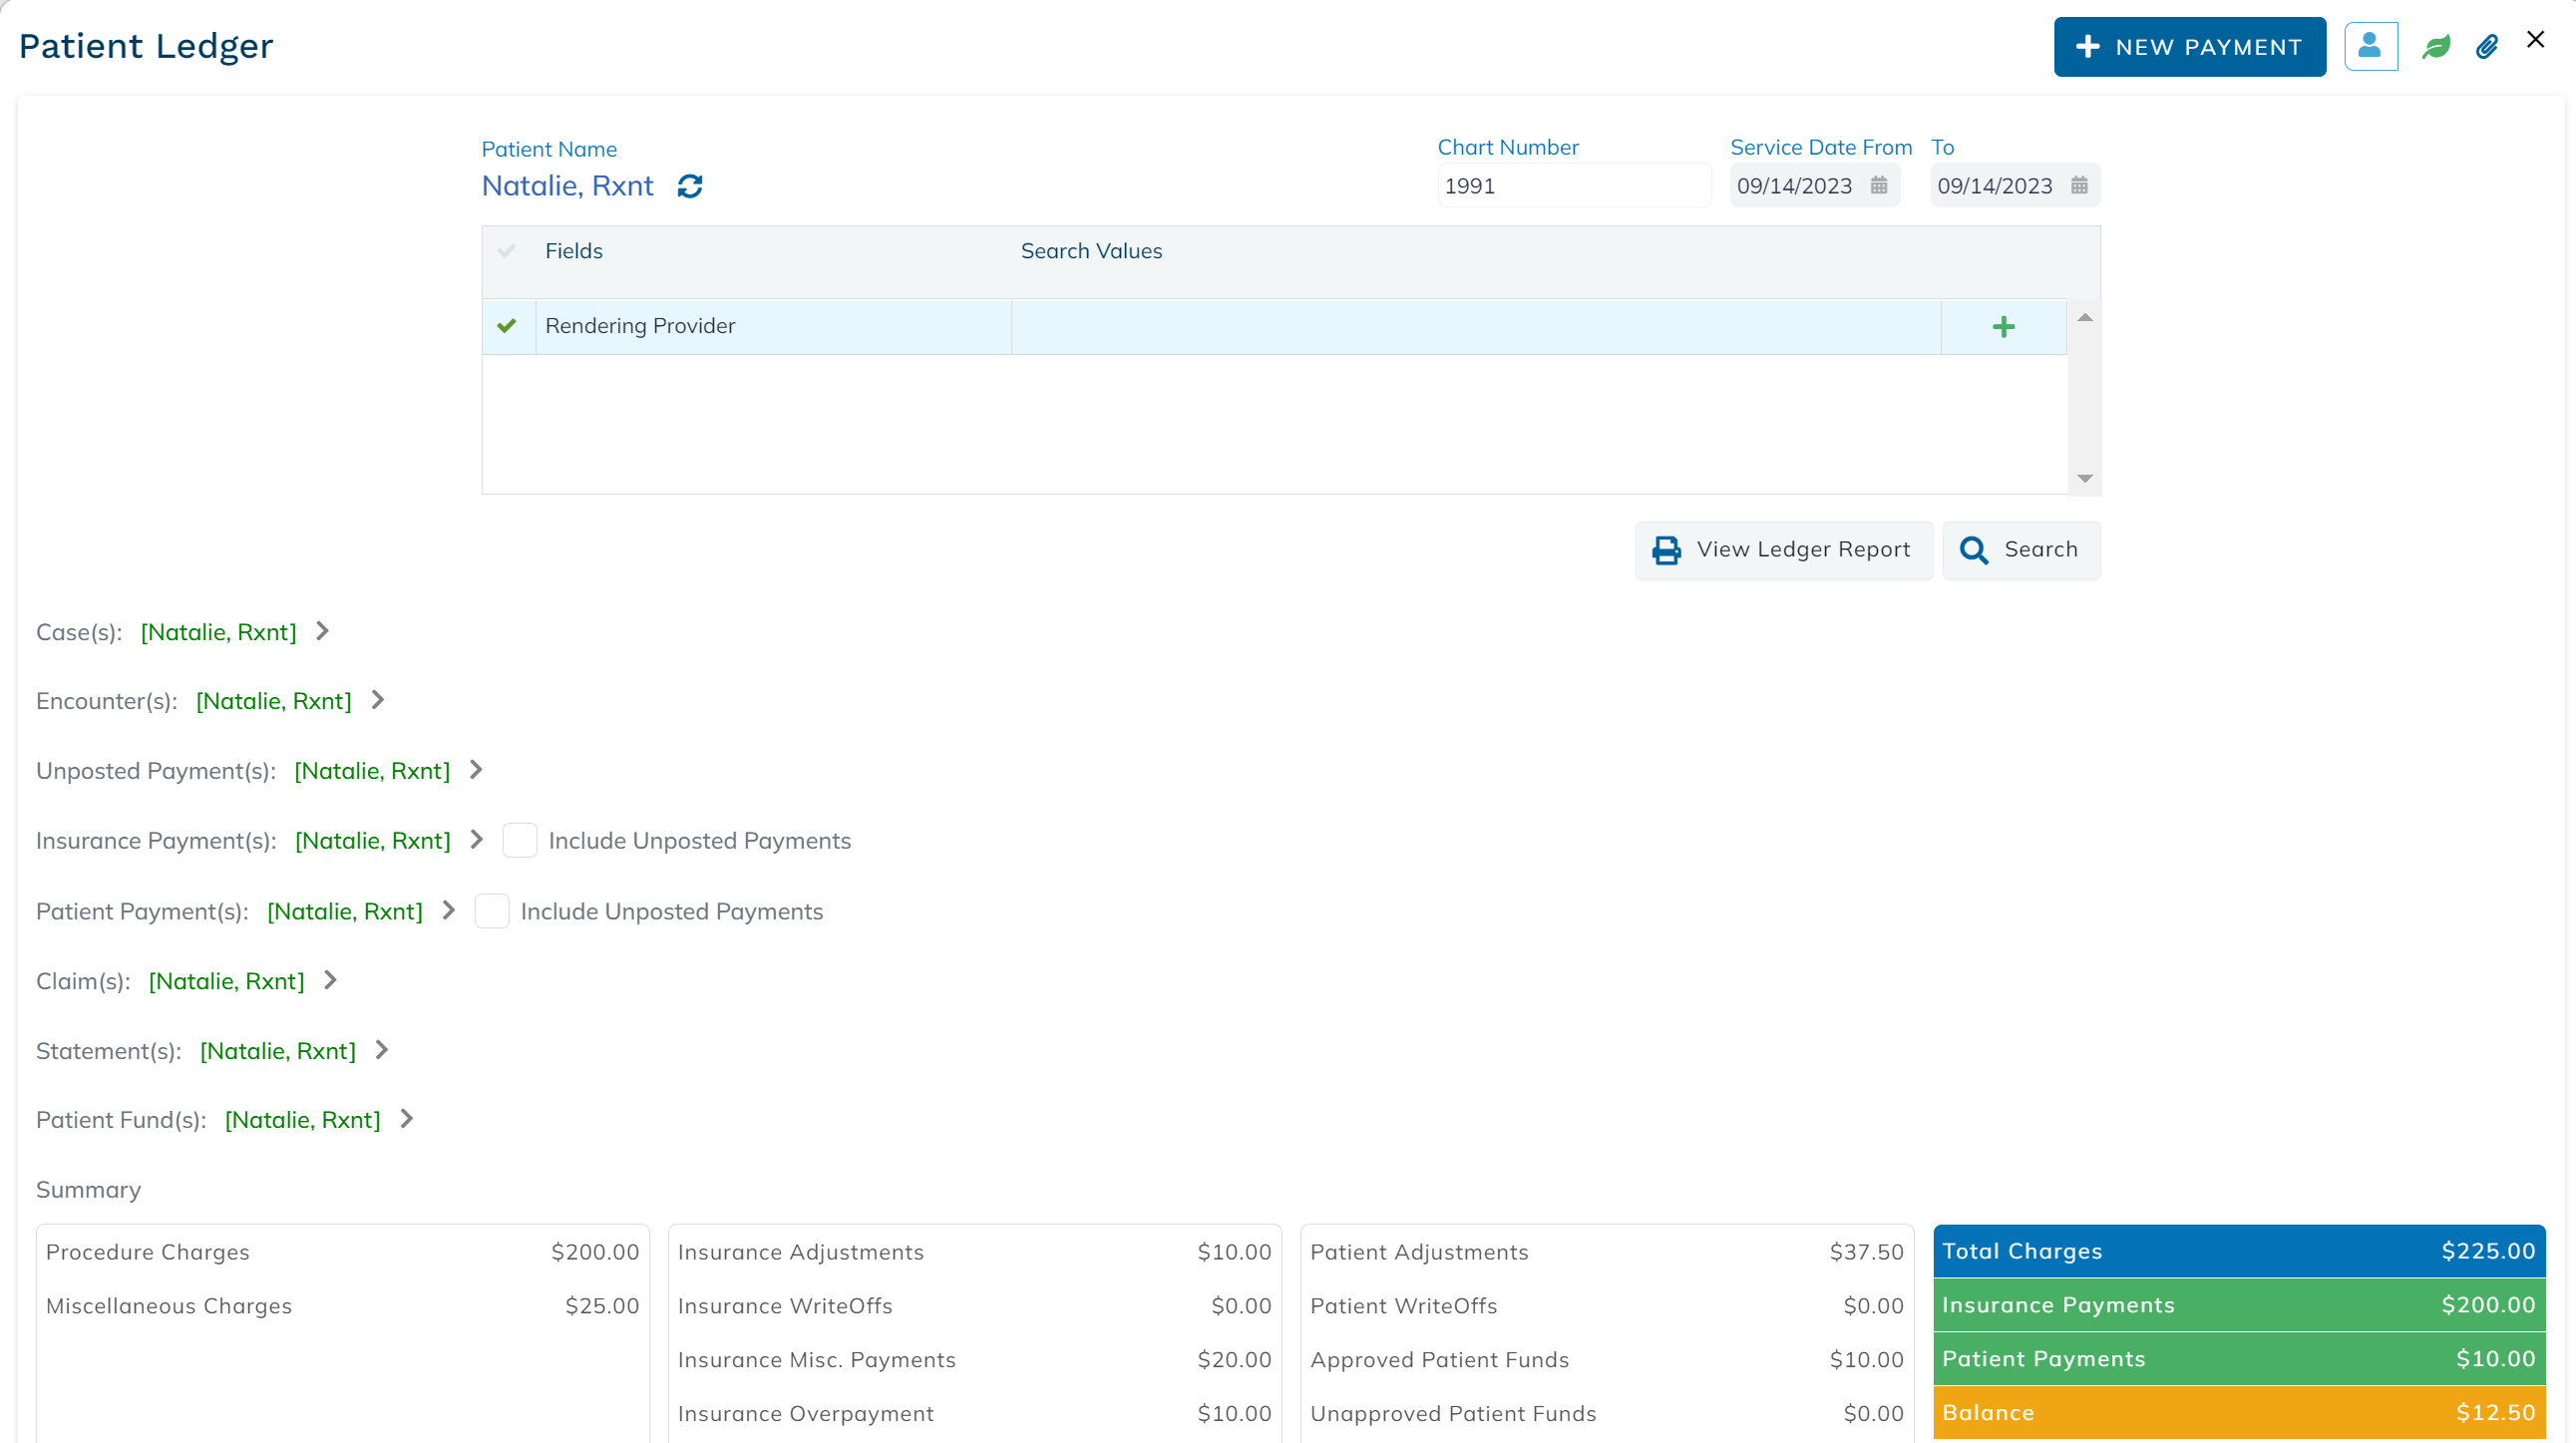
Task: Open attachments via the paperclip icon
Action: click(x=2488, y=46)
